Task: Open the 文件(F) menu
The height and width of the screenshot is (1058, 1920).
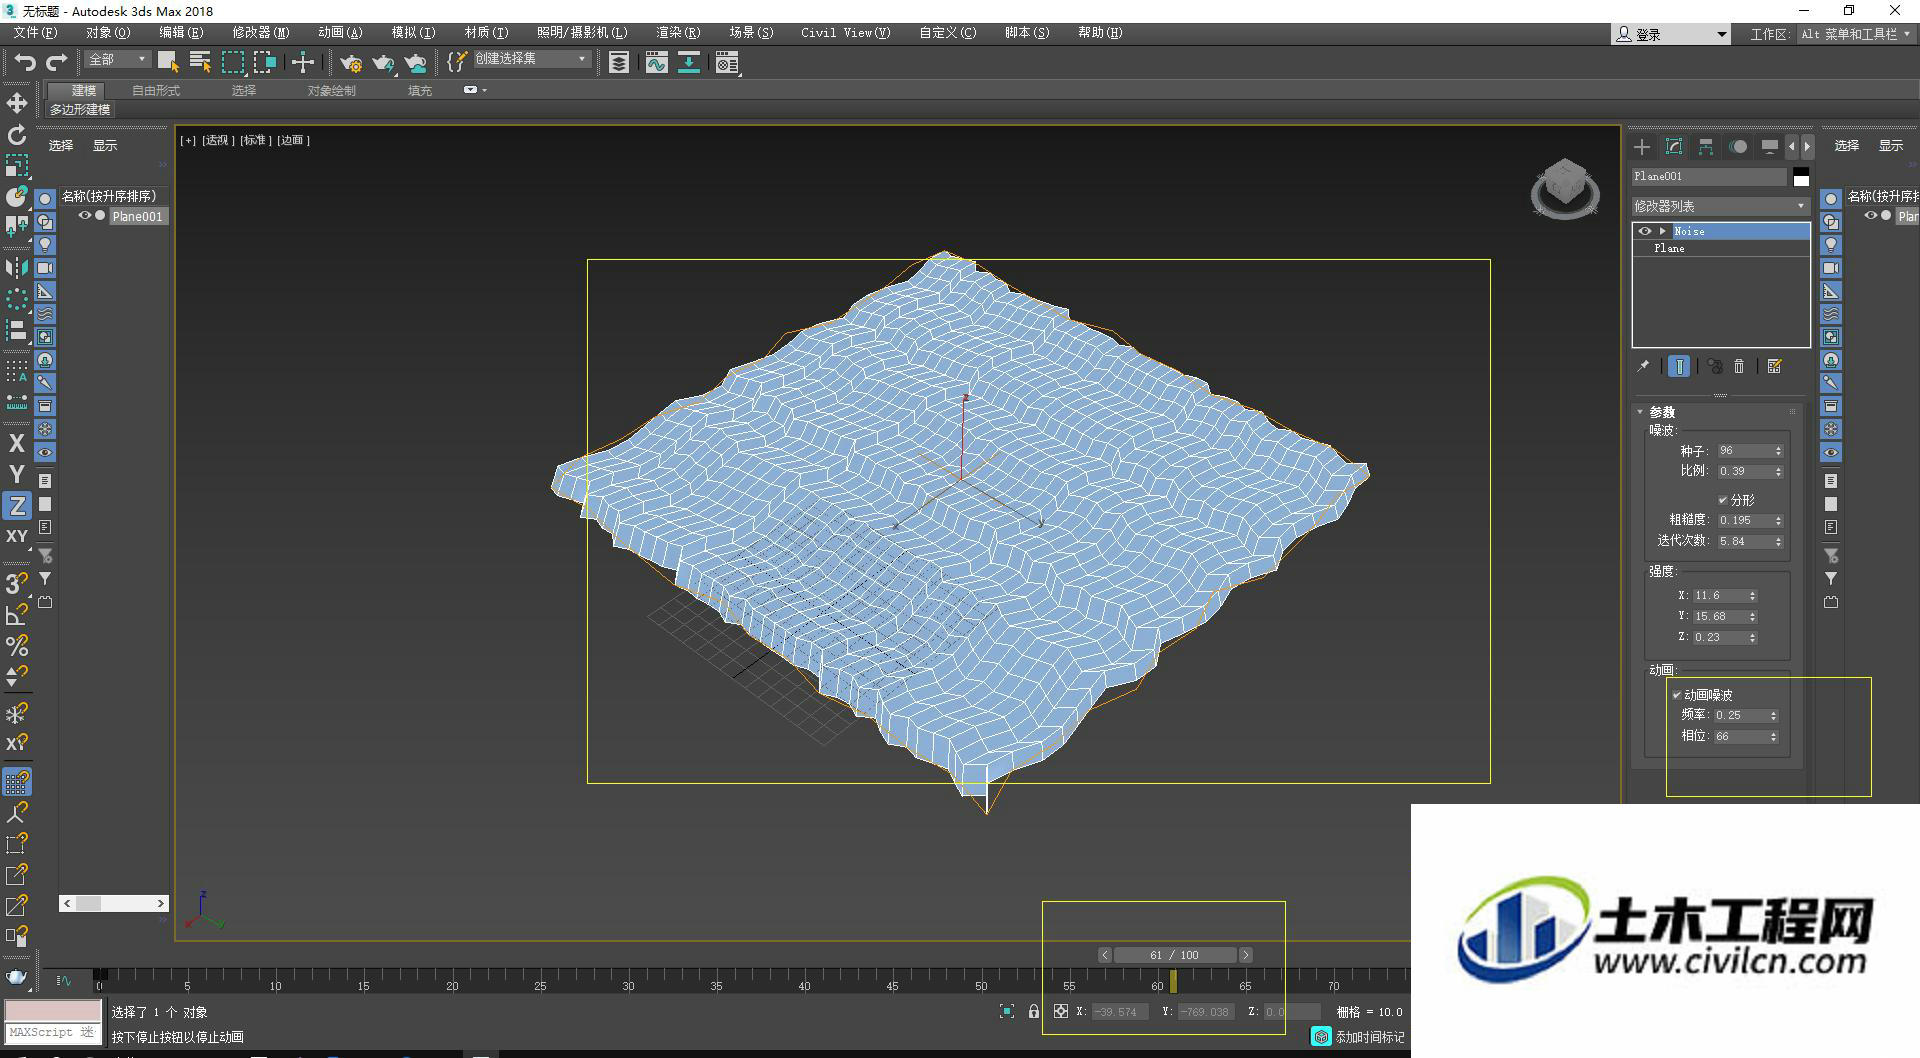Action: pyautogui.click(x=35, y=33)
